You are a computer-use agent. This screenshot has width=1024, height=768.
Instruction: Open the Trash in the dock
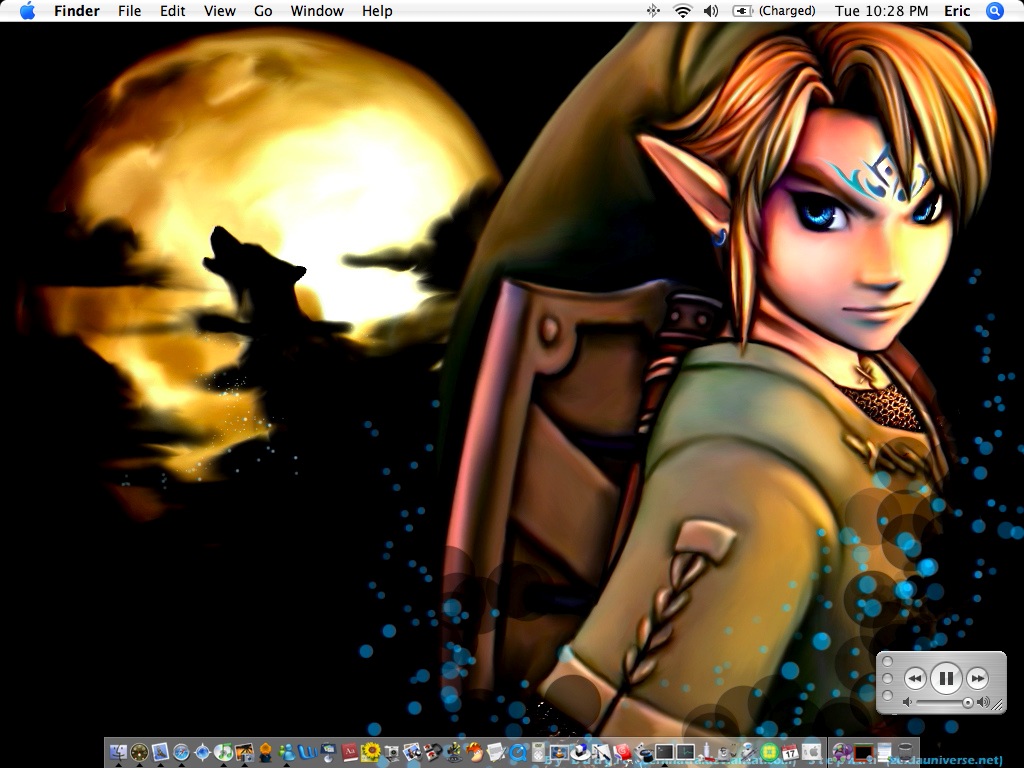(x=906, y=752)
